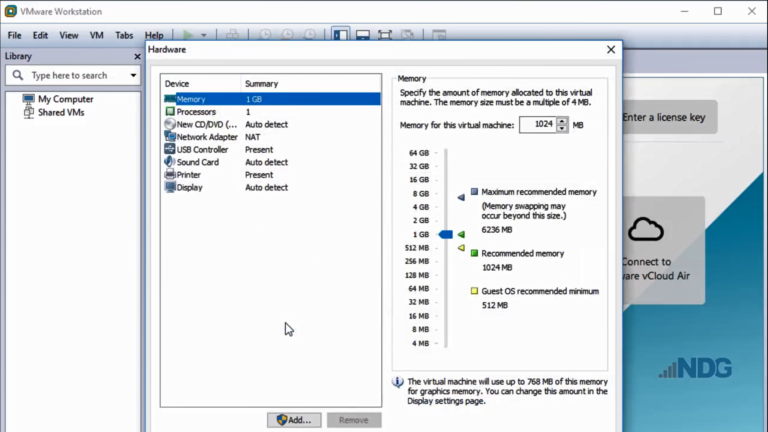Click the Power On play toolbar icon

[187, 35]
